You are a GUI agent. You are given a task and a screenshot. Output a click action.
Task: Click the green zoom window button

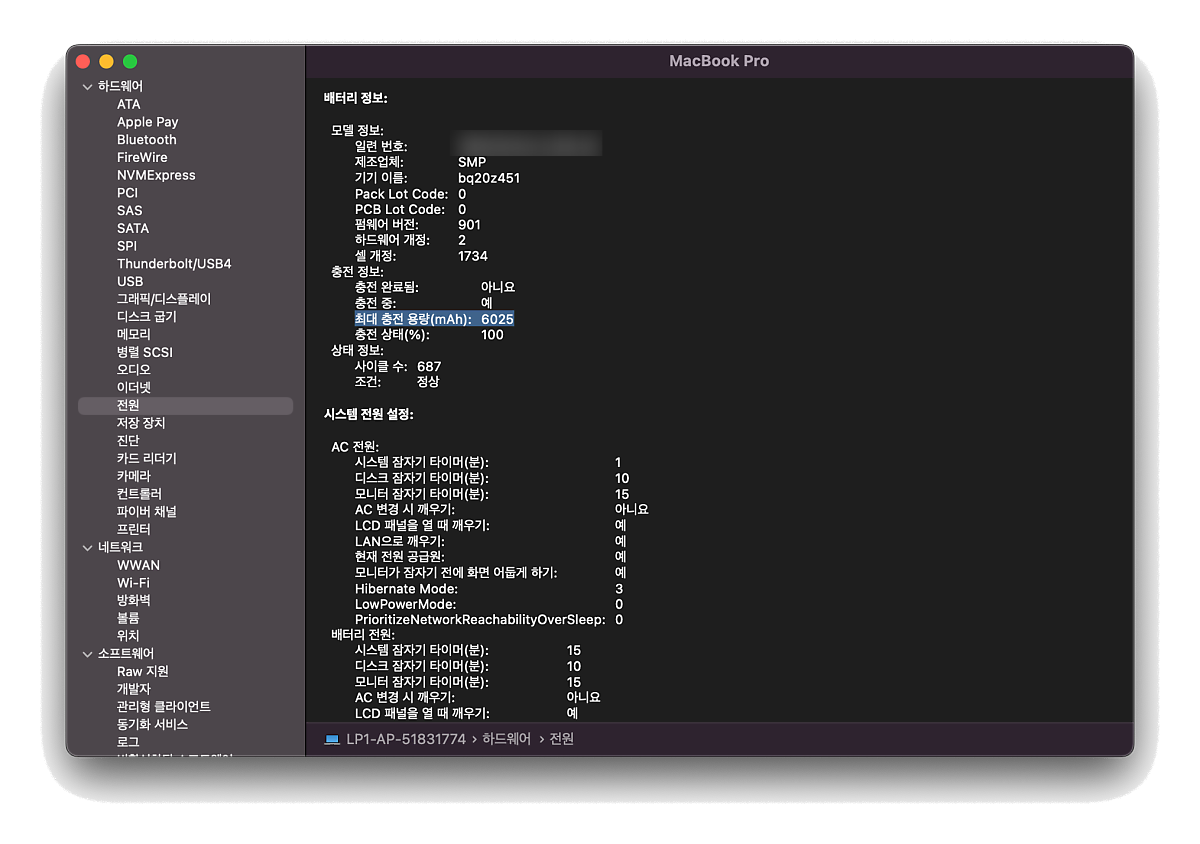(x=130, y=62)
